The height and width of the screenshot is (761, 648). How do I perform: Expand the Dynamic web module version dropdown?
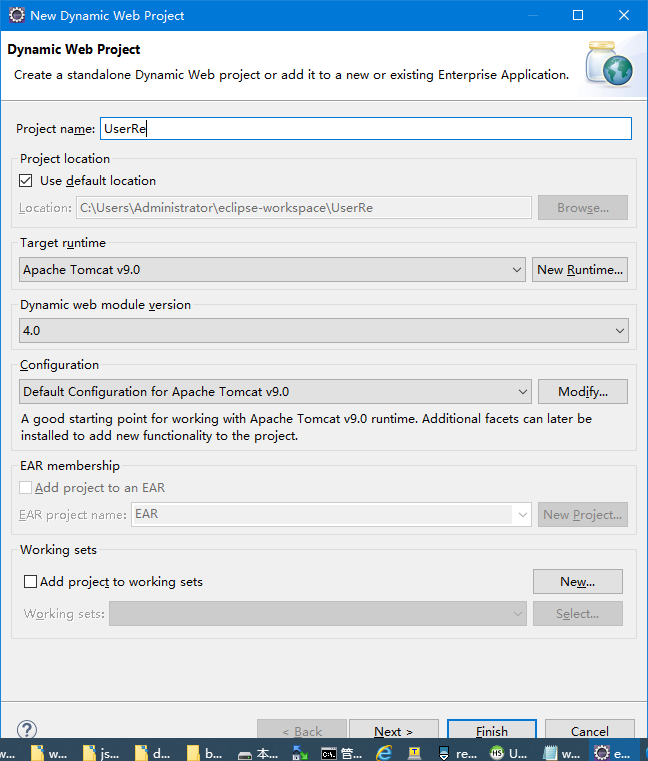[x=324, y=331]
